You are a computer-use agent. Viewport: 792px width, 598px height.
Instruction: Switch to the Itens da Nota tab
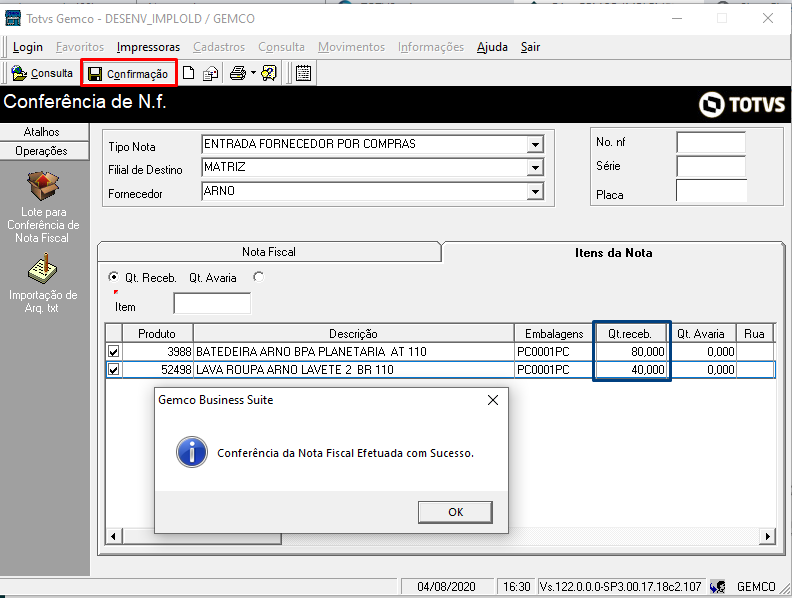(x=613, y=253)
